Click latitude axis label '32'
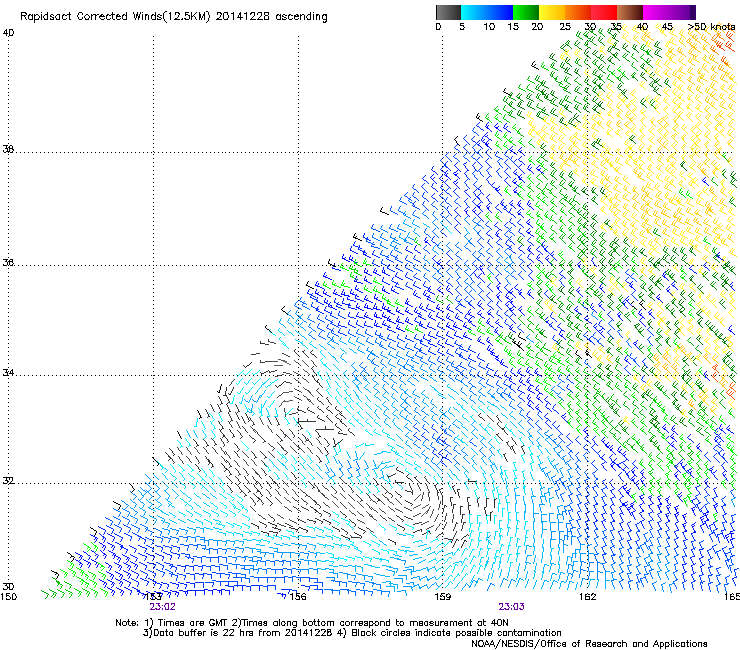The image size is (740, 650). pyautogui.click(x=8, y=481)
